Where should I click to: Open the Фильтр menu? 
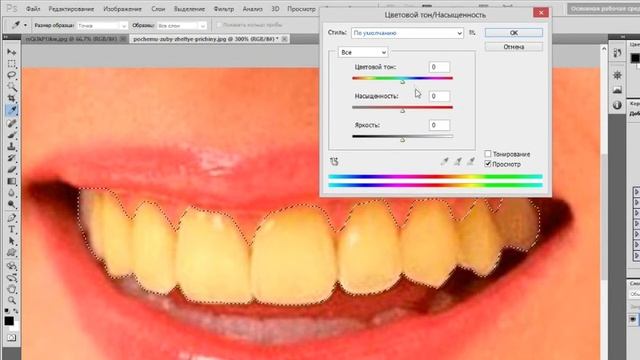(224, 9)
